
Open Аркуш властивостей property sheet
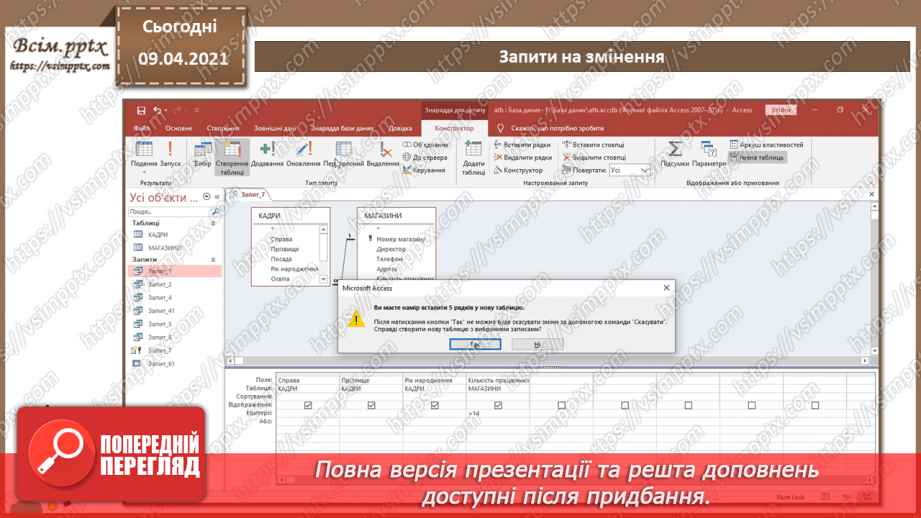coord(767,144)
